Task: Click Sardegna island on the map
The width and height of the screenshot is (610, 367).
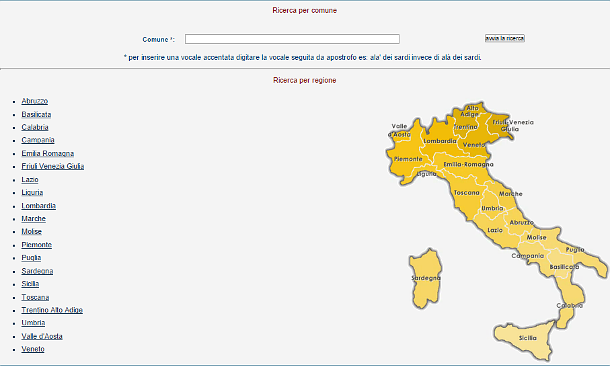Action: 426,278
